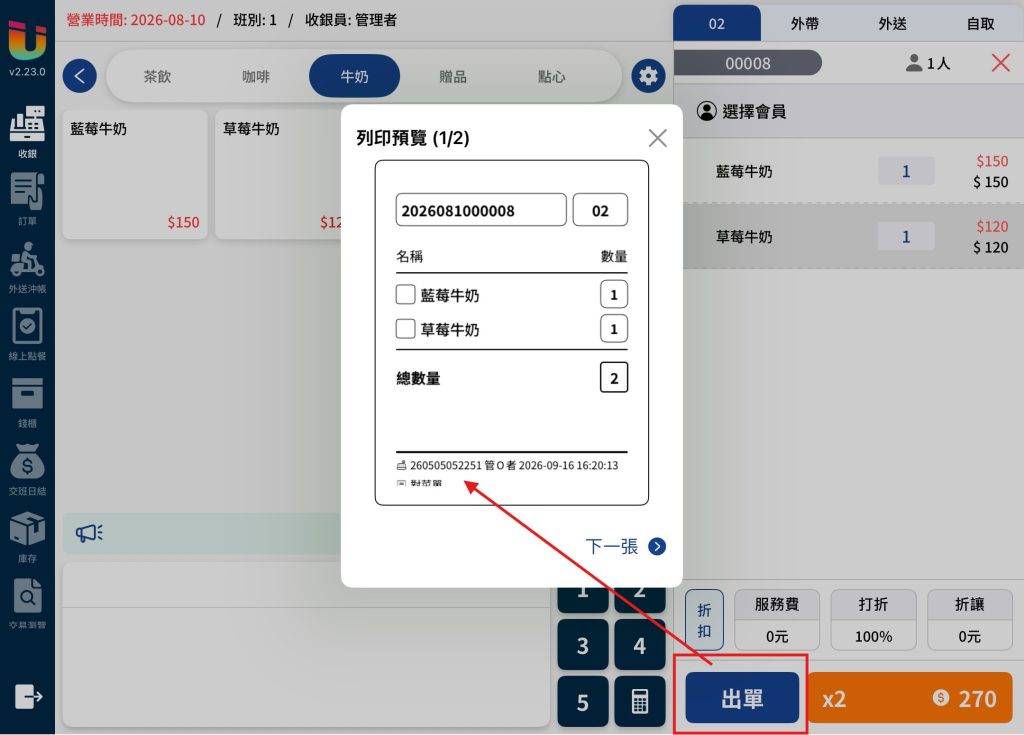
Task: Switch to the 外帶 takeout tab
Action: coord(805,24)
